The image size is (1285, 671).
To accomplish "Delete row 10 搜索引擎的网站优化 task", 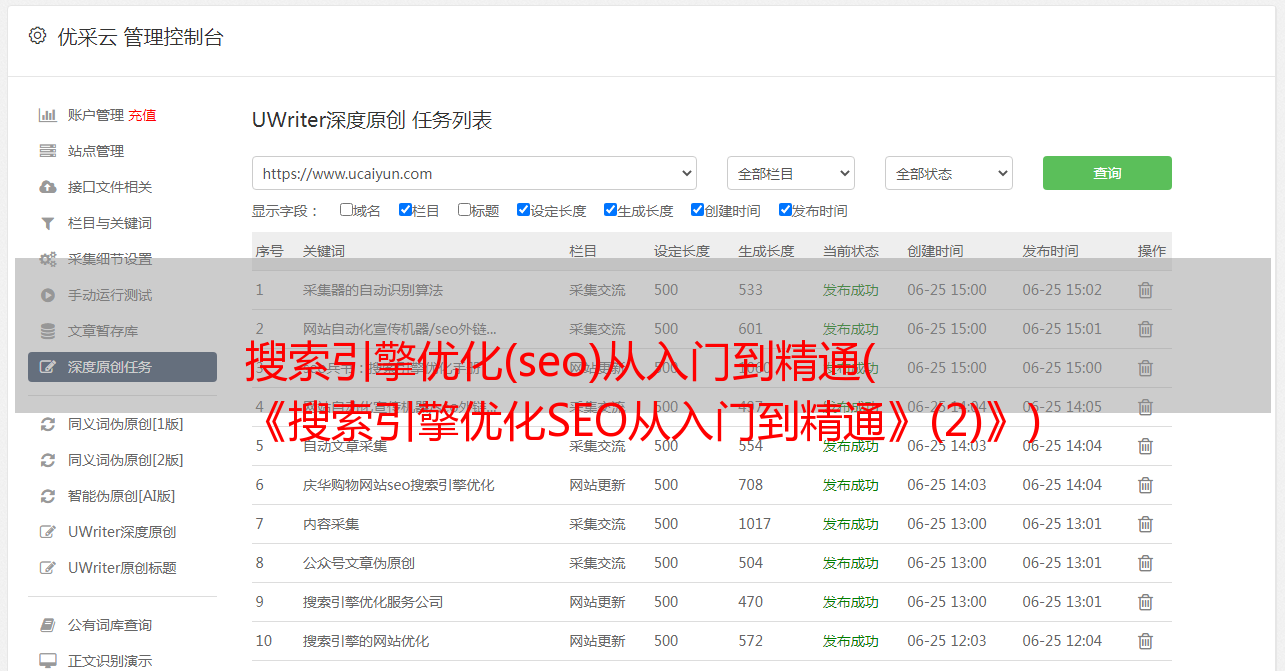I will pos(1145,641).
